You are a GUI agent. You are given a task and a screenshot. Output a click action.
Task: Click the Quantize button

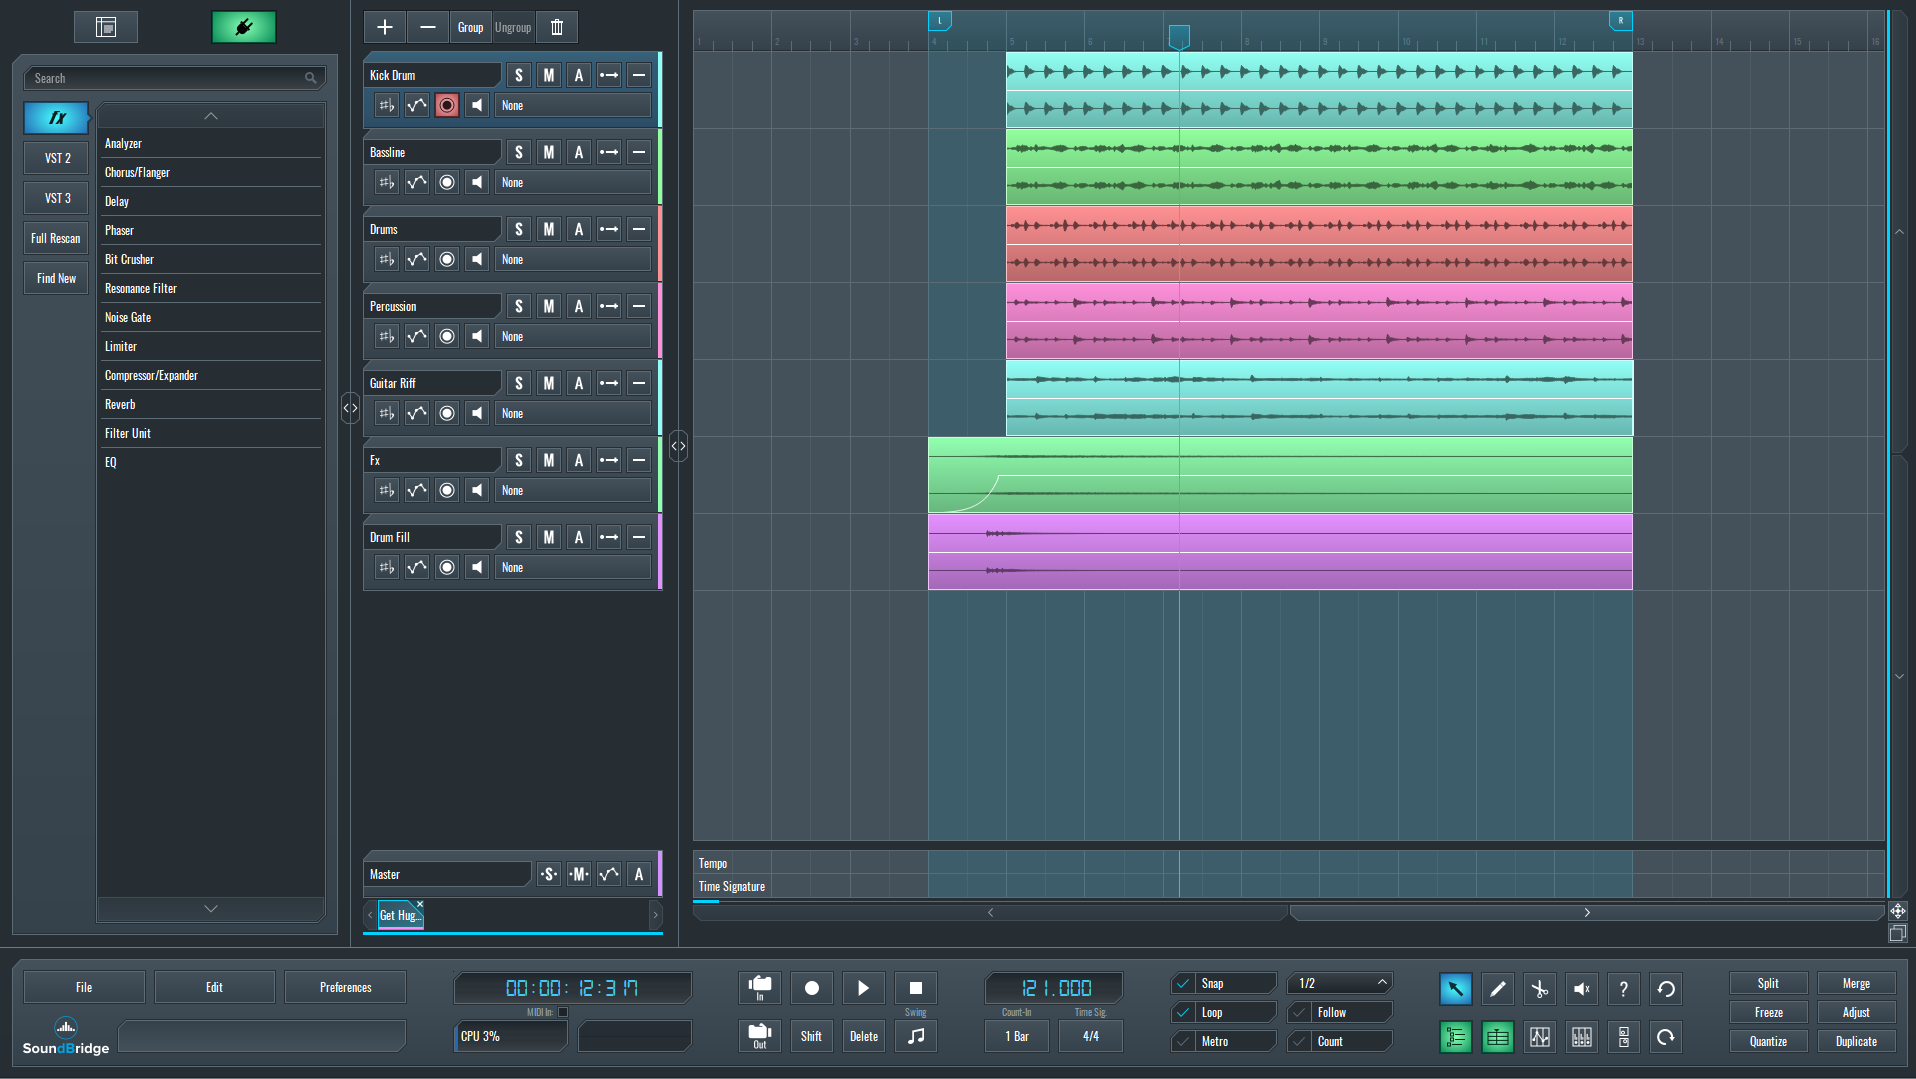[1768, 1041]
